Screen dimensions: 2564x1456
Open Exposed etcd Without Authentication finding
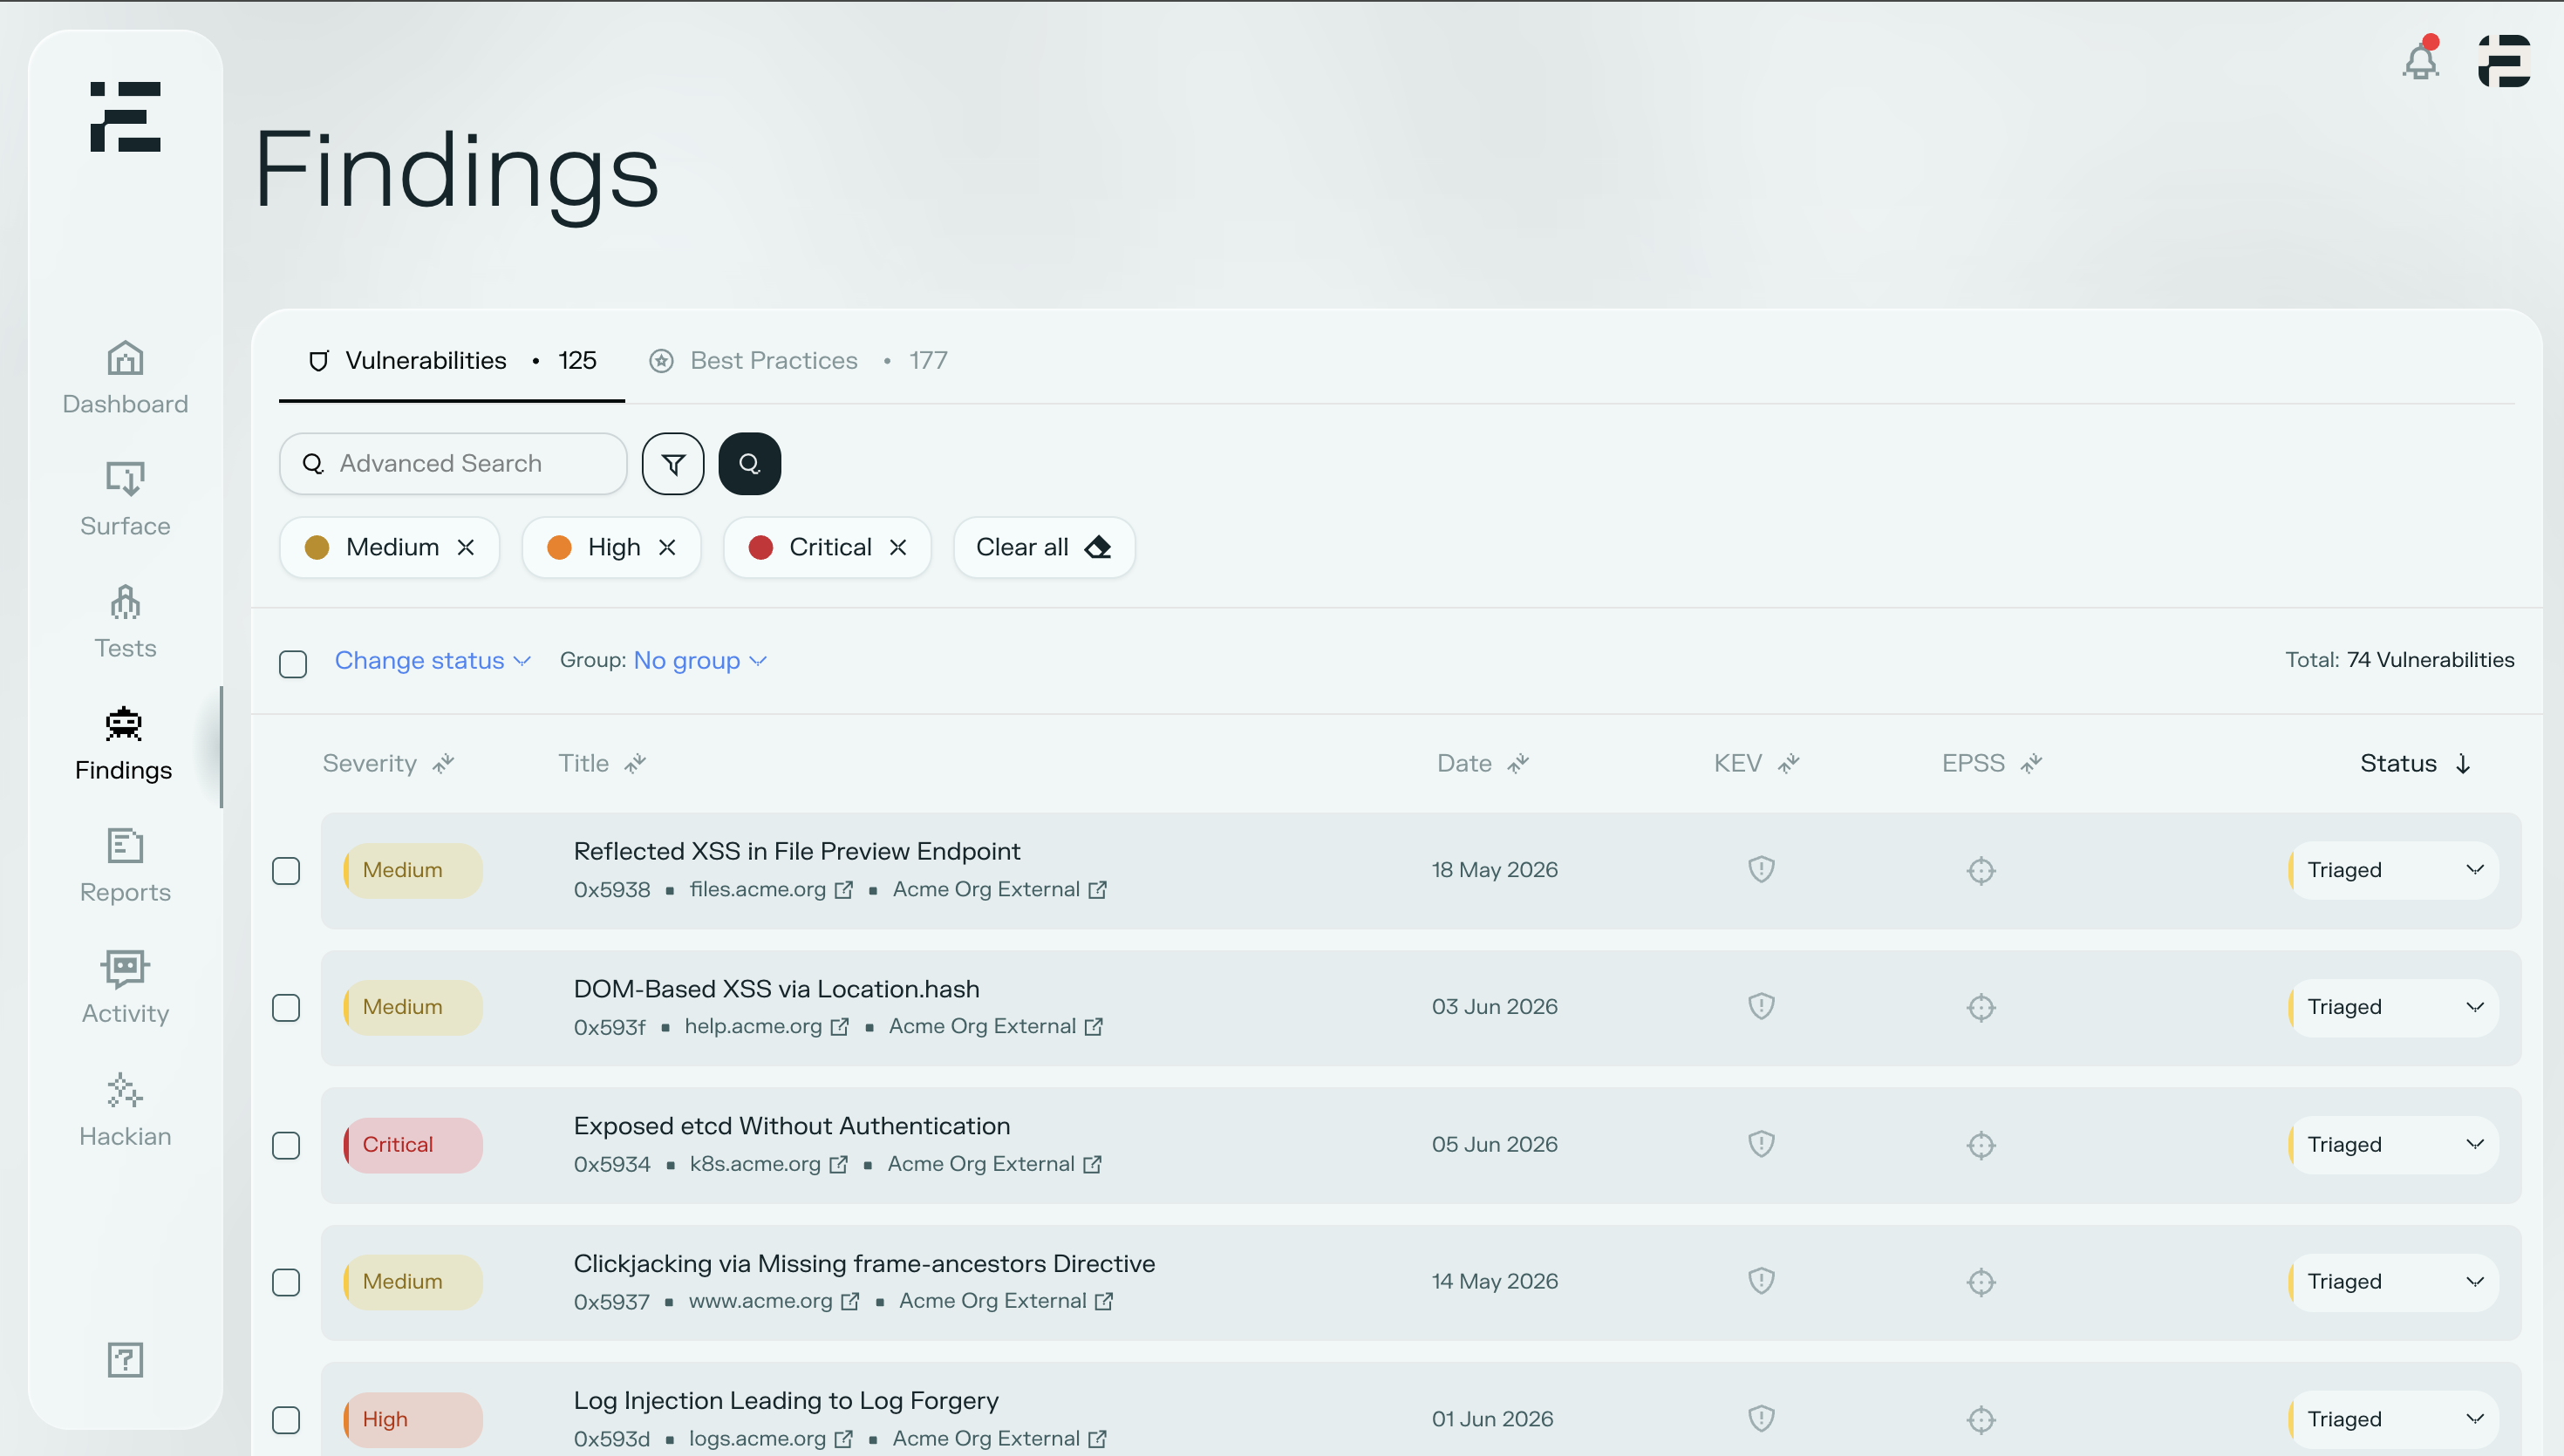[x=792, y=1126]
